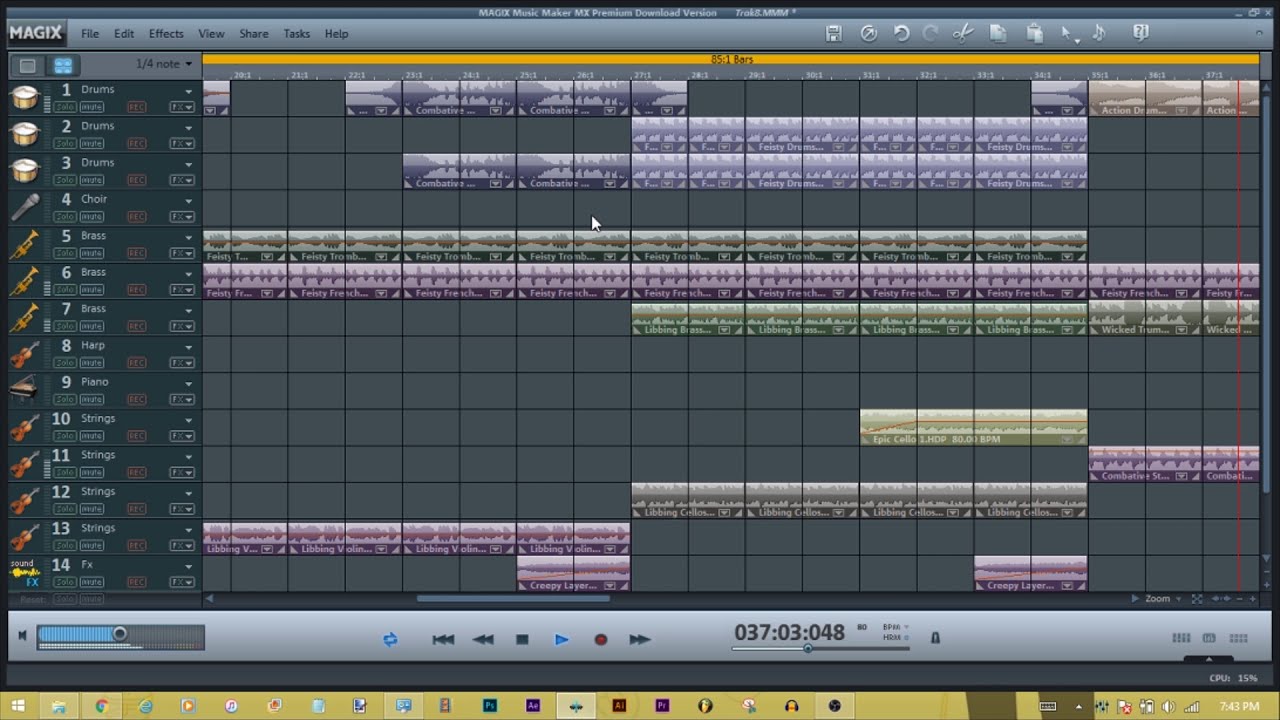This screenshot has height=720, width=1280.
Task: Click the yellow 85:1 Bars range bar
Action: pyautogui.click(x=731, y=60)
